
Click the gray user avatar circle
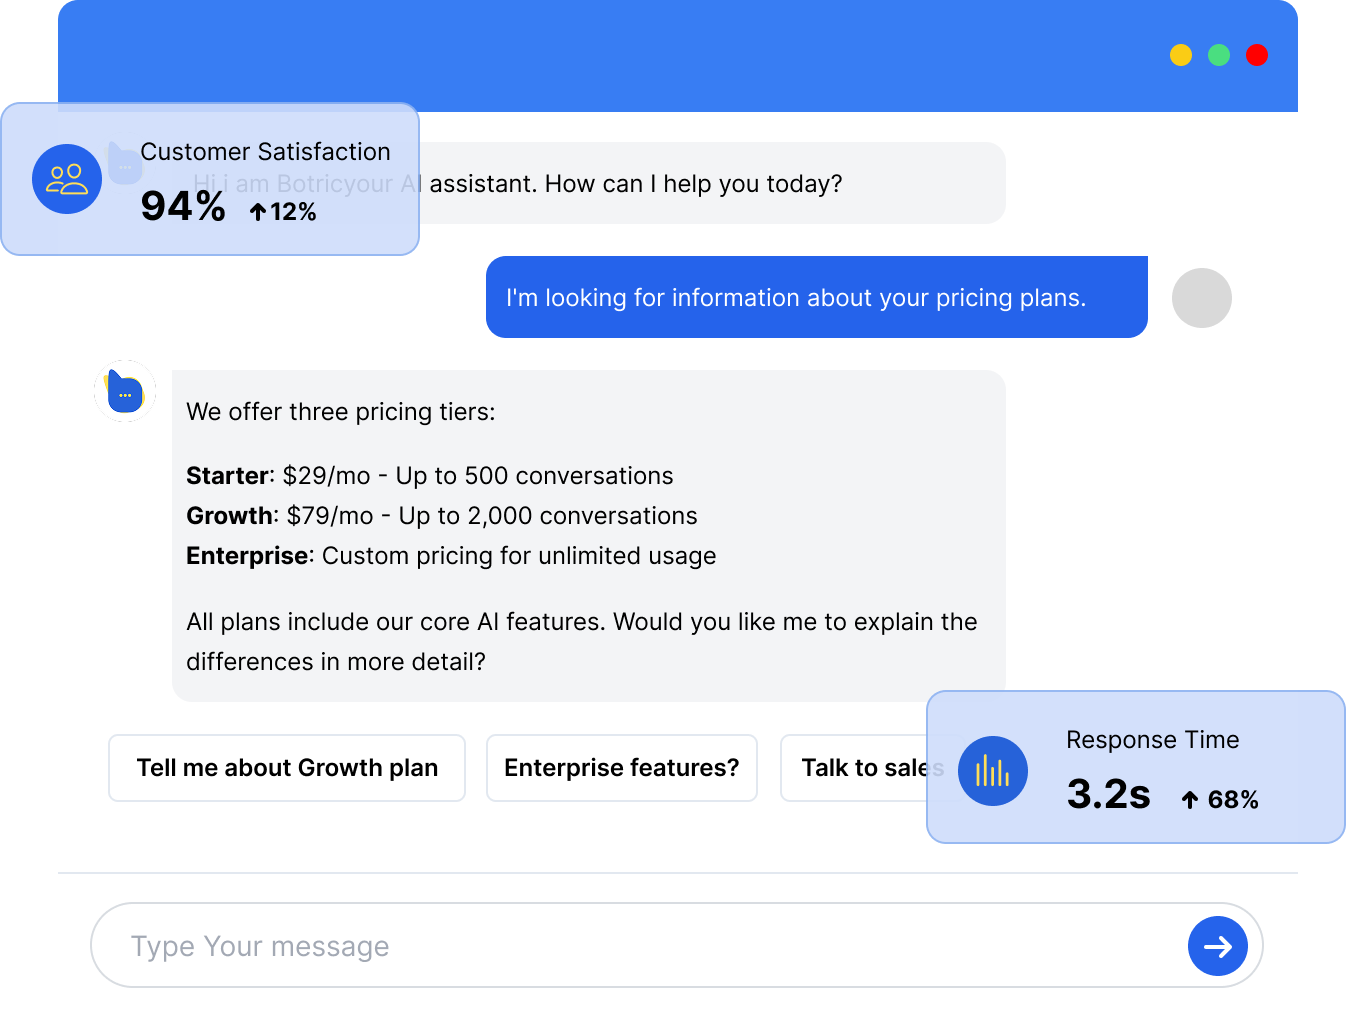point(1201,298)
